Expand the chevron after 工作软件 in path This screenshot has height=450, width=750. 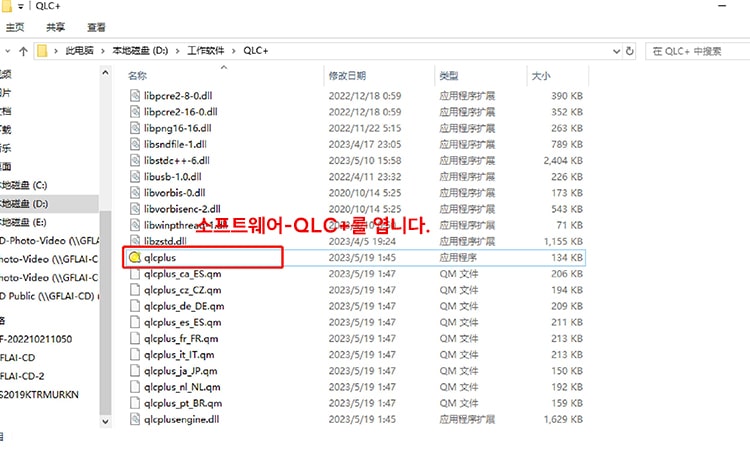pyautogui.click(x=234, y=51)
